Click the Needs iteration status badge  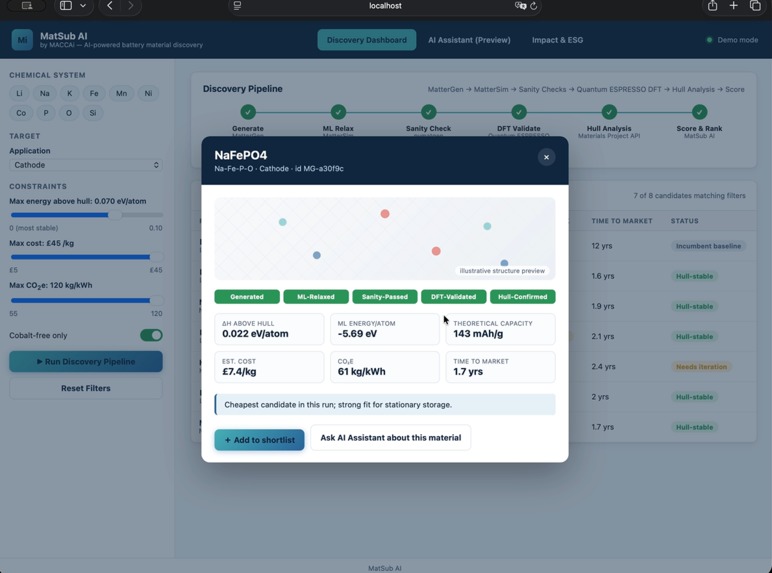point(701,367)
